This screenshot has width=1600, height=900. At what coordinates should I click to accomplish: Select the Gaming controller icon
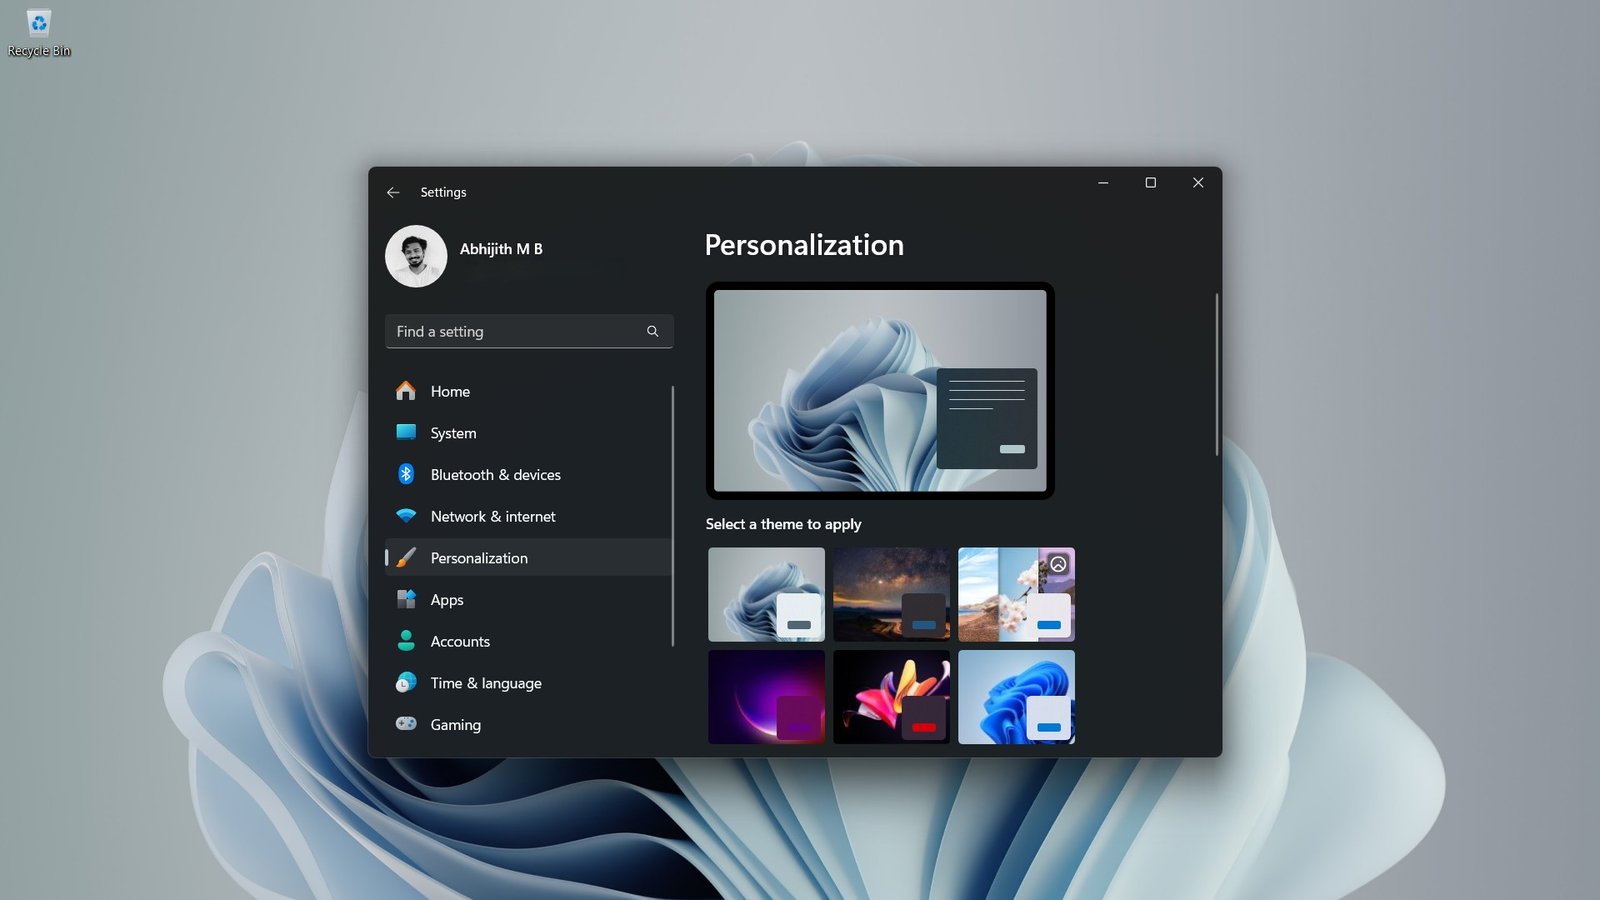(406, 724)
